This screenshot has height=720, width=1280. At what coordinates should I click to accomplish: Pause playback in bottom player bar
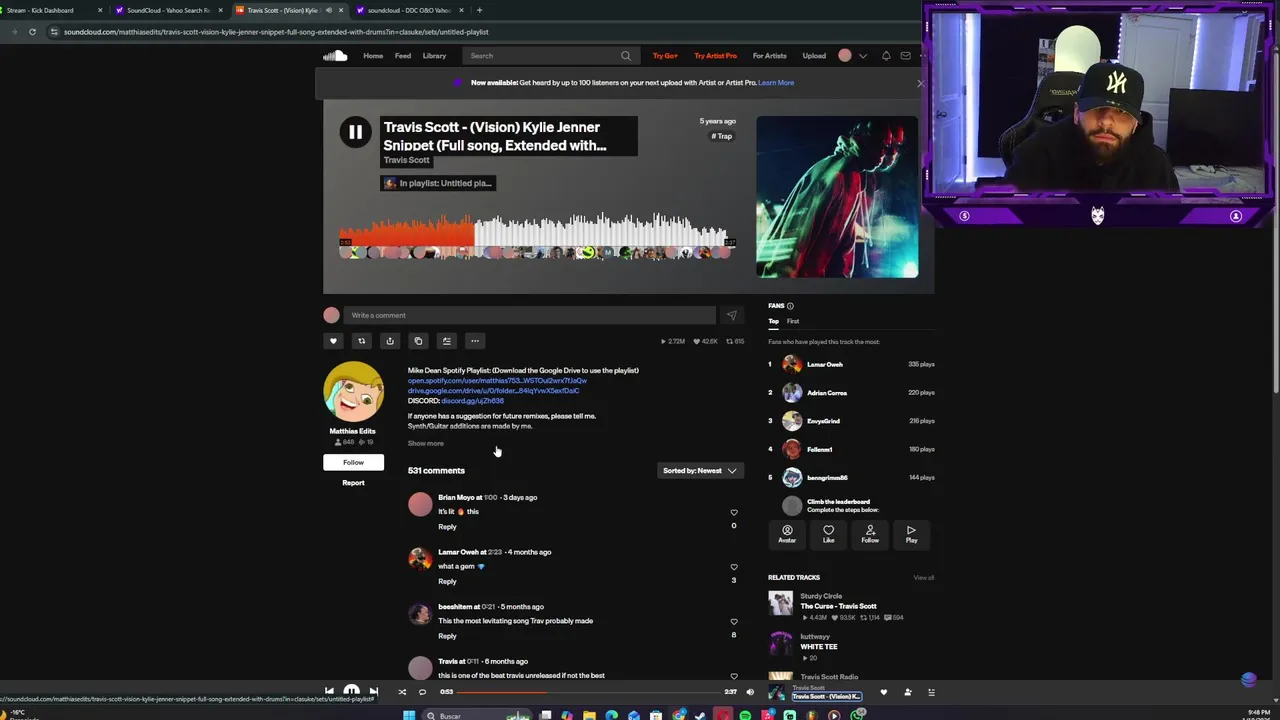351,691
